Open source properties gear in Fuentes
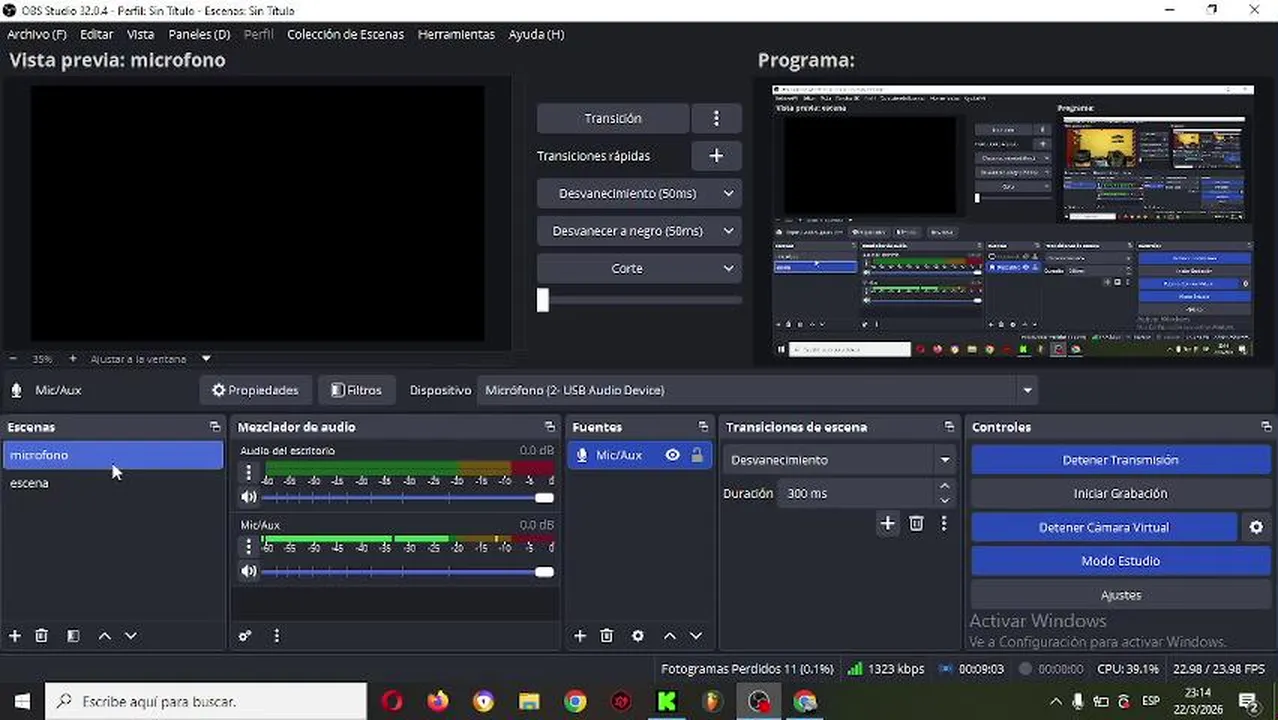The height and width of the screenshot is (720, 1278). (638, 636)
